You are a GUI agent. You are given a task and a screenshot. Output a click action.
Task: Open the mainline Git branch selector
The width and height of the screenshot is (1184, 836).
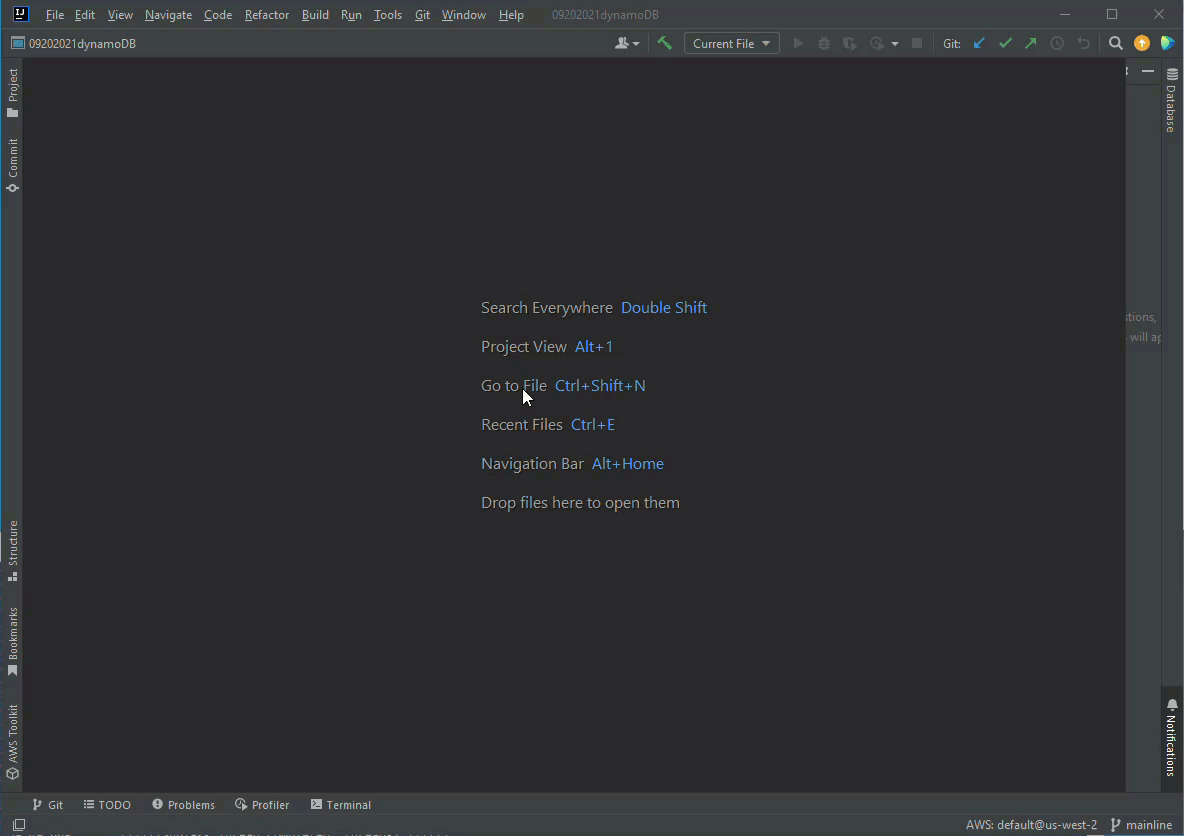(1141, 825)
